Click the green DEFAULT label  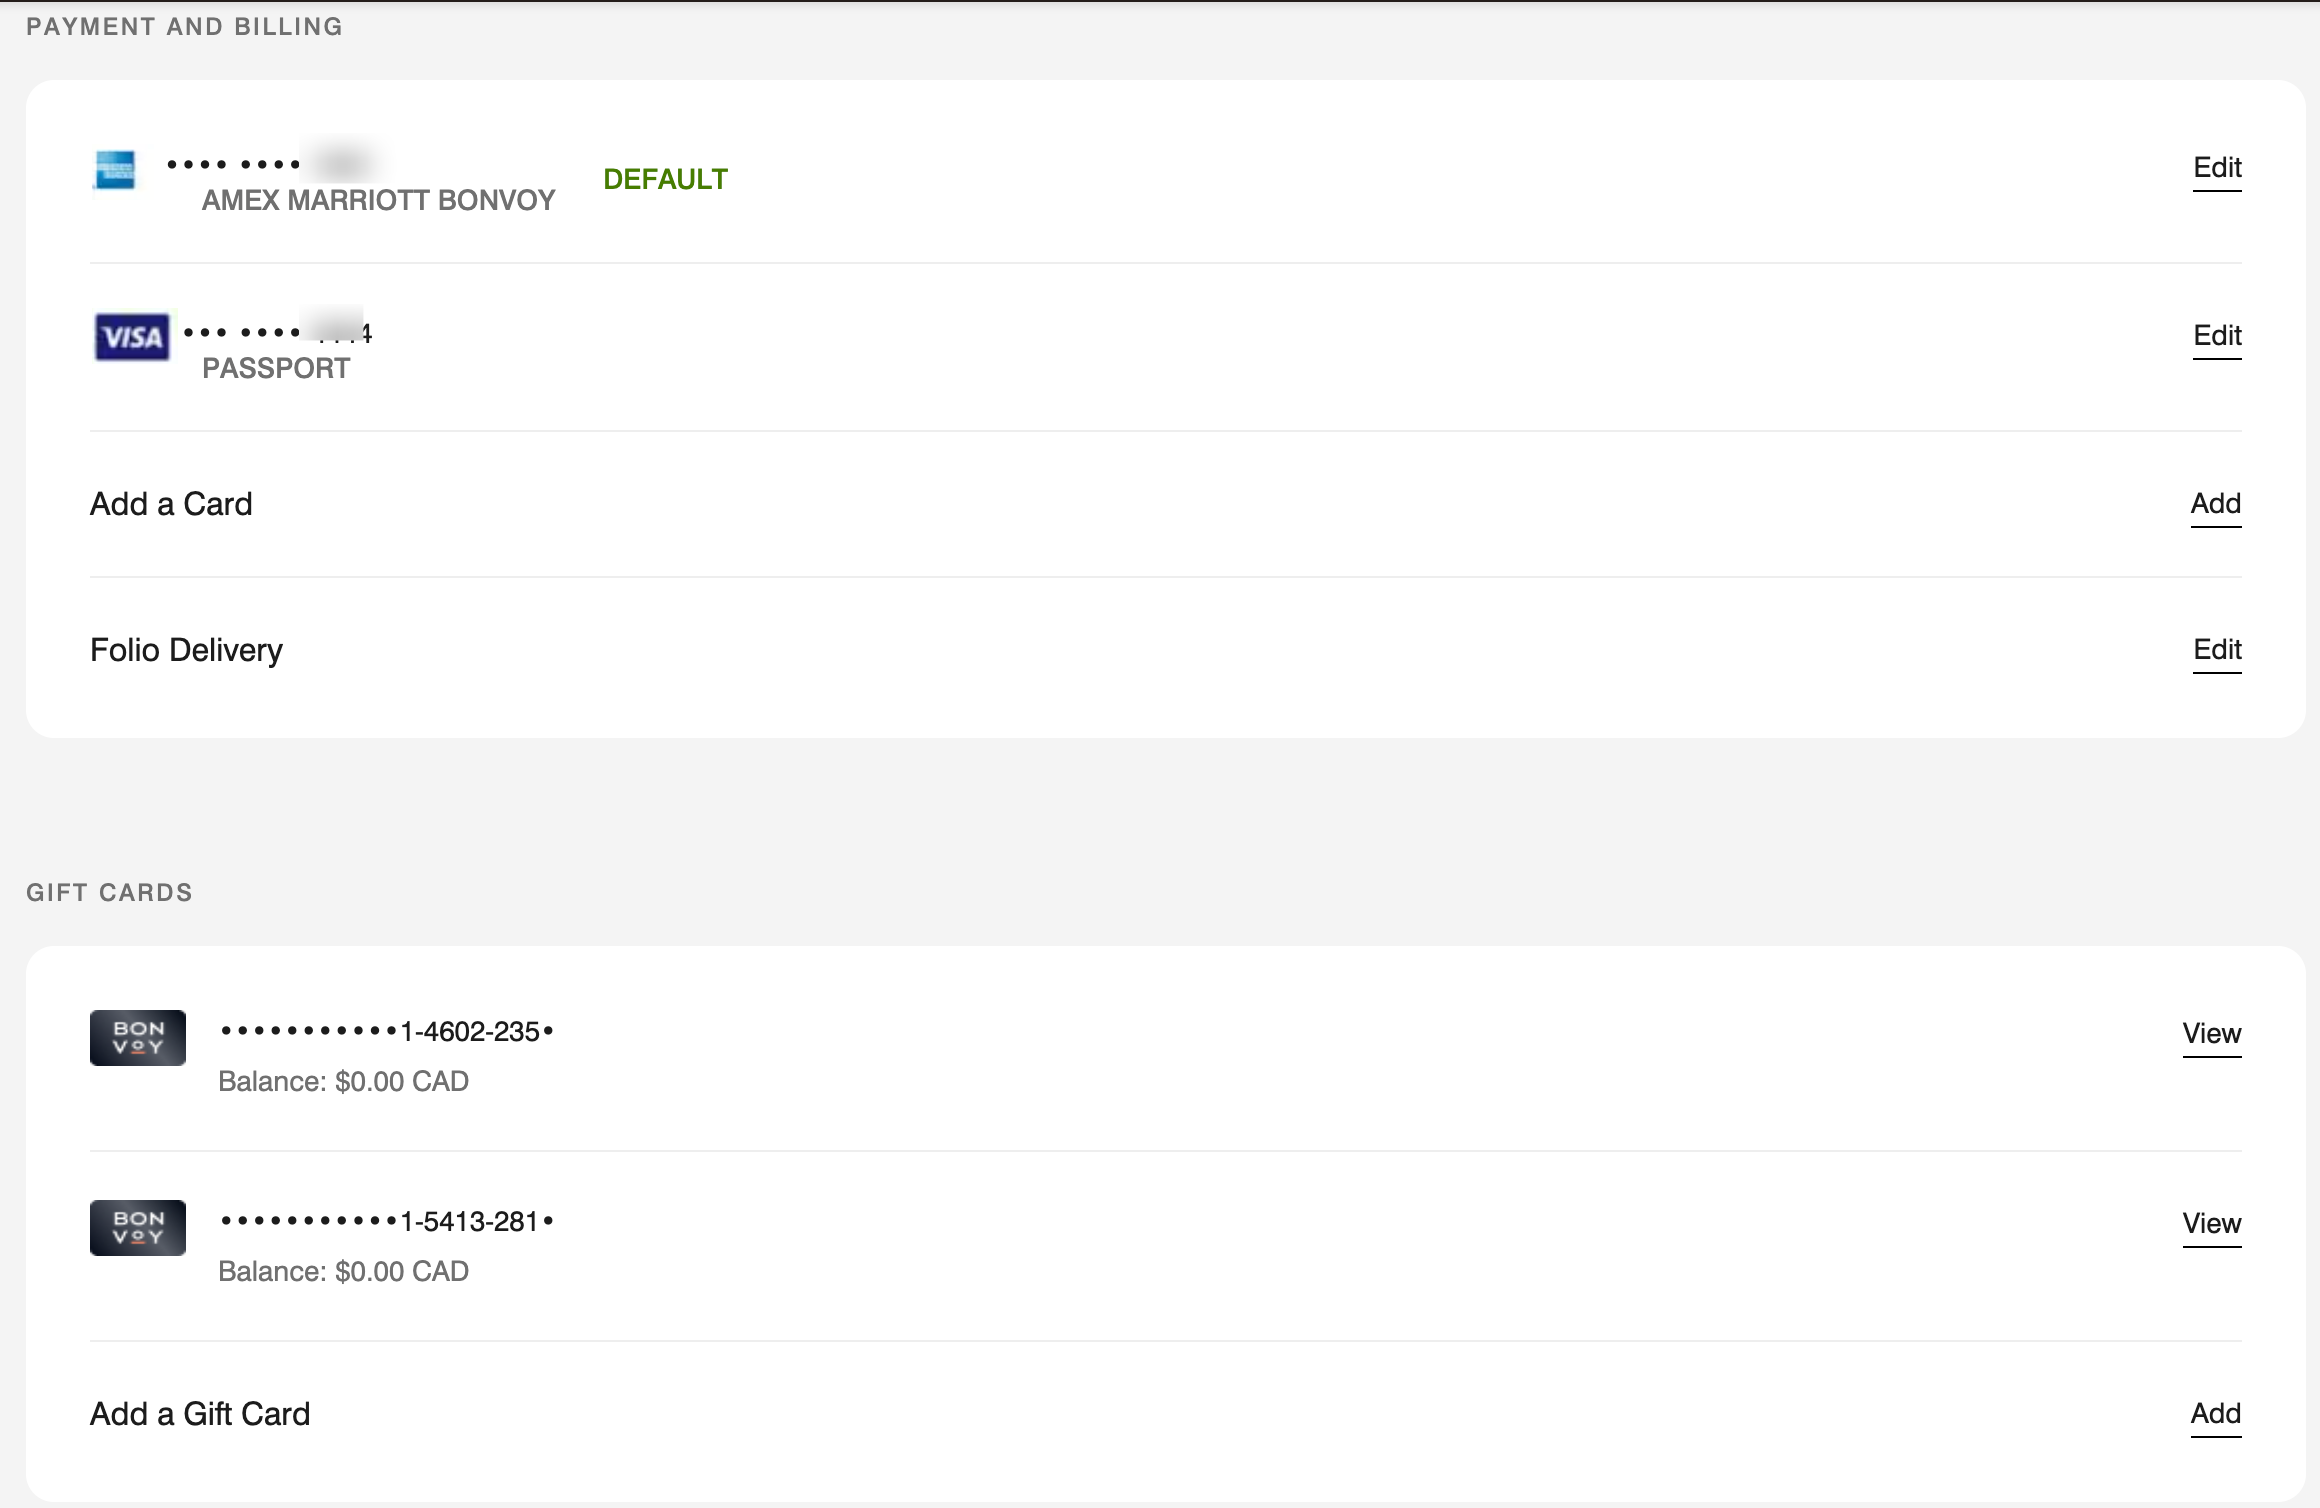tap(665, 180)
